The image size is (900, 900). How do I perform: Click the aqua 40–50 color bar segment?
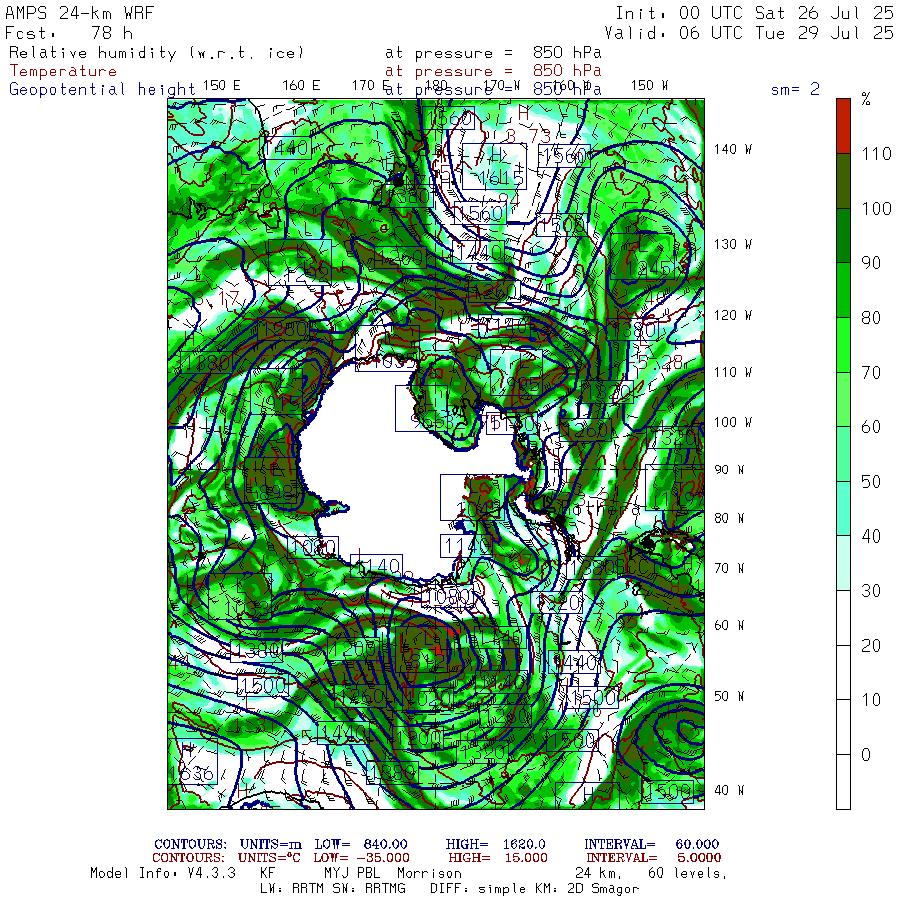[843, 509]
